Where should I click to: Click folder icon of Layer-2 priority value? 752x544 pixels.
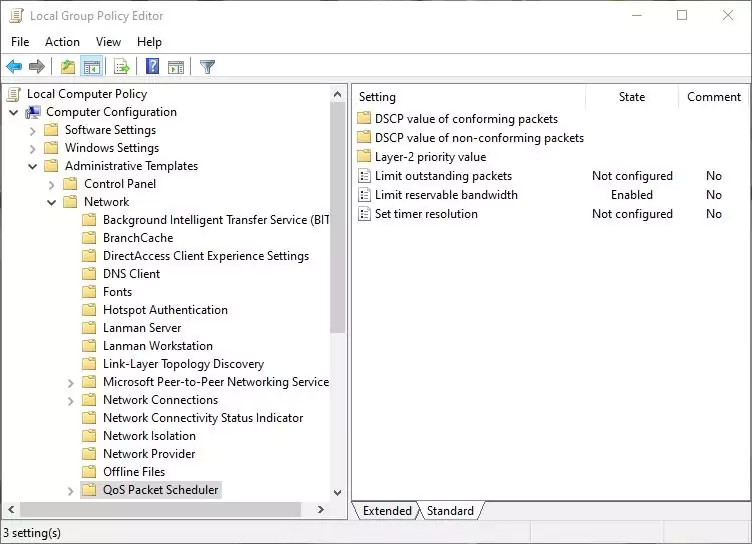click(364, 156)
